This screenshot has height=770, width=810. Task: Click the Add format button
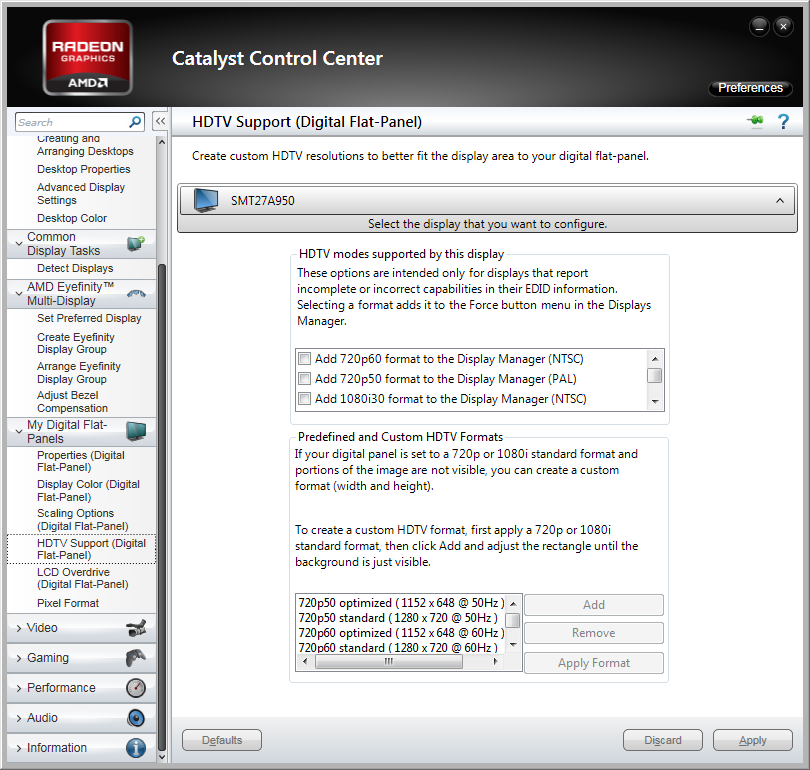point(594,605)
